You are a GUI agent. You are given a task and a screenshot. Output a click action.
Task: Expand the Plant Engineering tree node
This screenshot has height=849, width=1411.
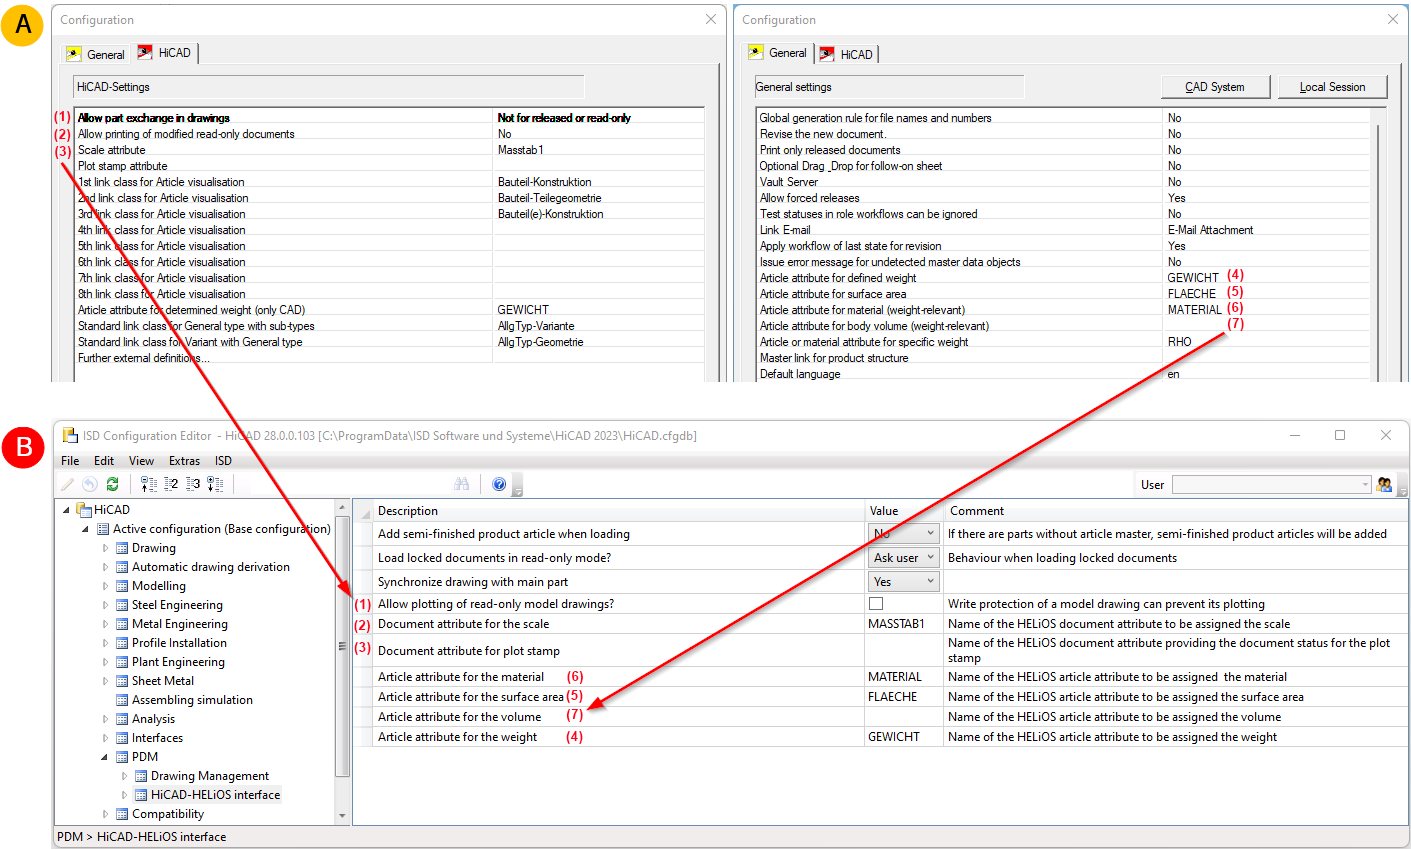pyautogui.click(x=106, y=662)
